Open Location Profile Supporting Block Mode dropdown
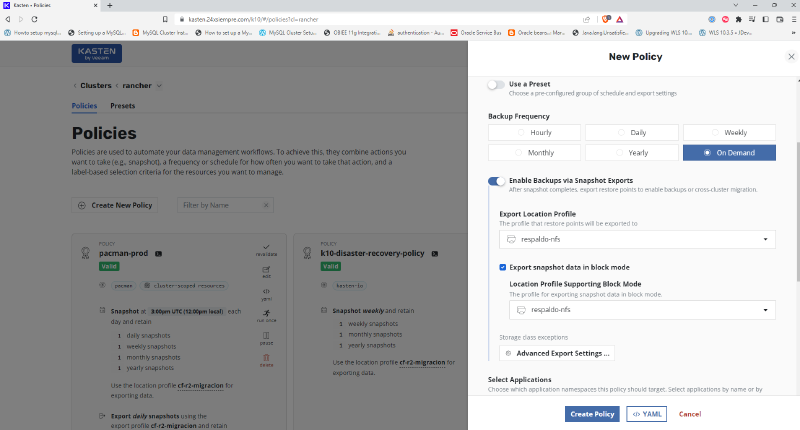The width and height of the screenshot is (800, 430). (x=642, y=310)
